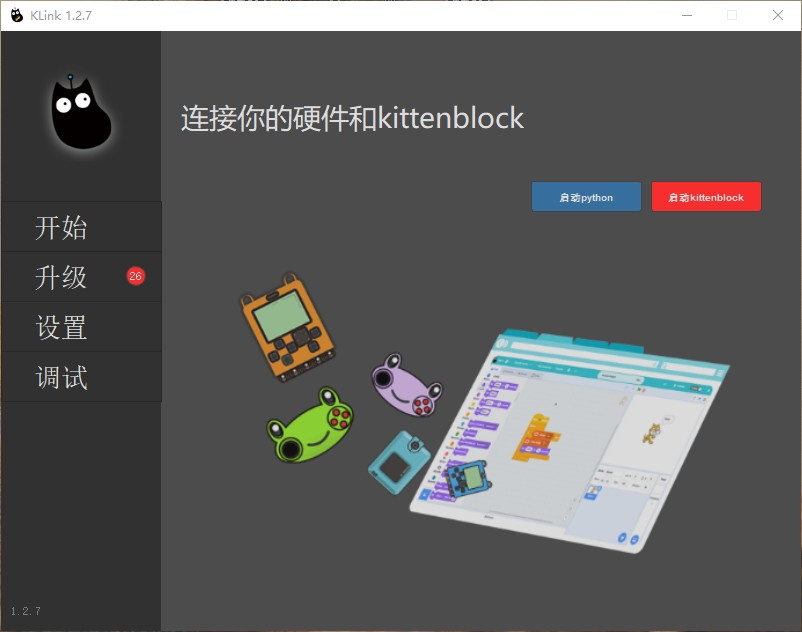Click the teal camera module image

[399, 462]
